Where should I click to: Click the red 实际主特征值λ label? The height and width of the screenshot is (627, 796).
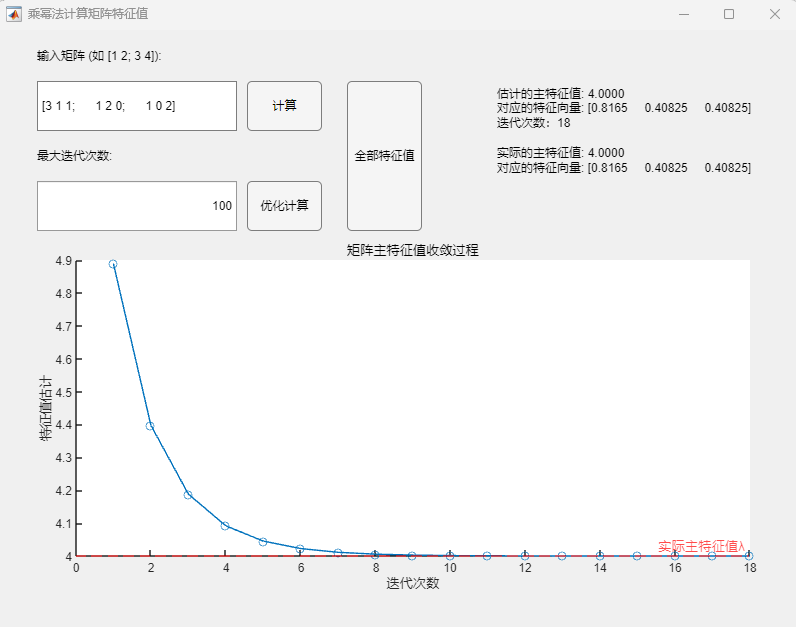pyautogui.click(x=702, y=546)
